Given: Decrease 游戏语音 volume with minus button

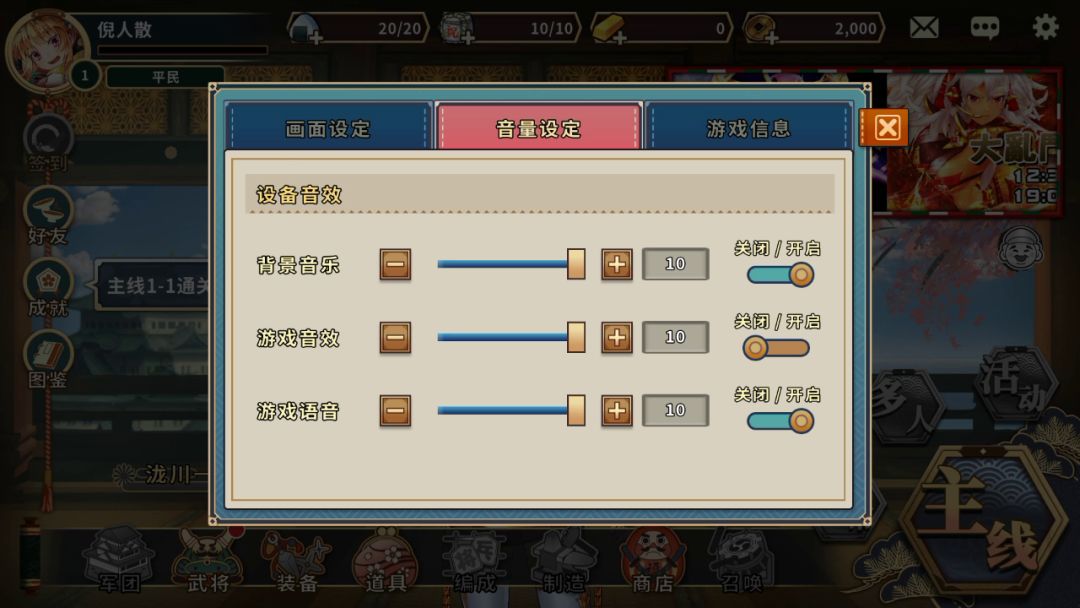Looking at the screenshot, I should pos(395,410).
